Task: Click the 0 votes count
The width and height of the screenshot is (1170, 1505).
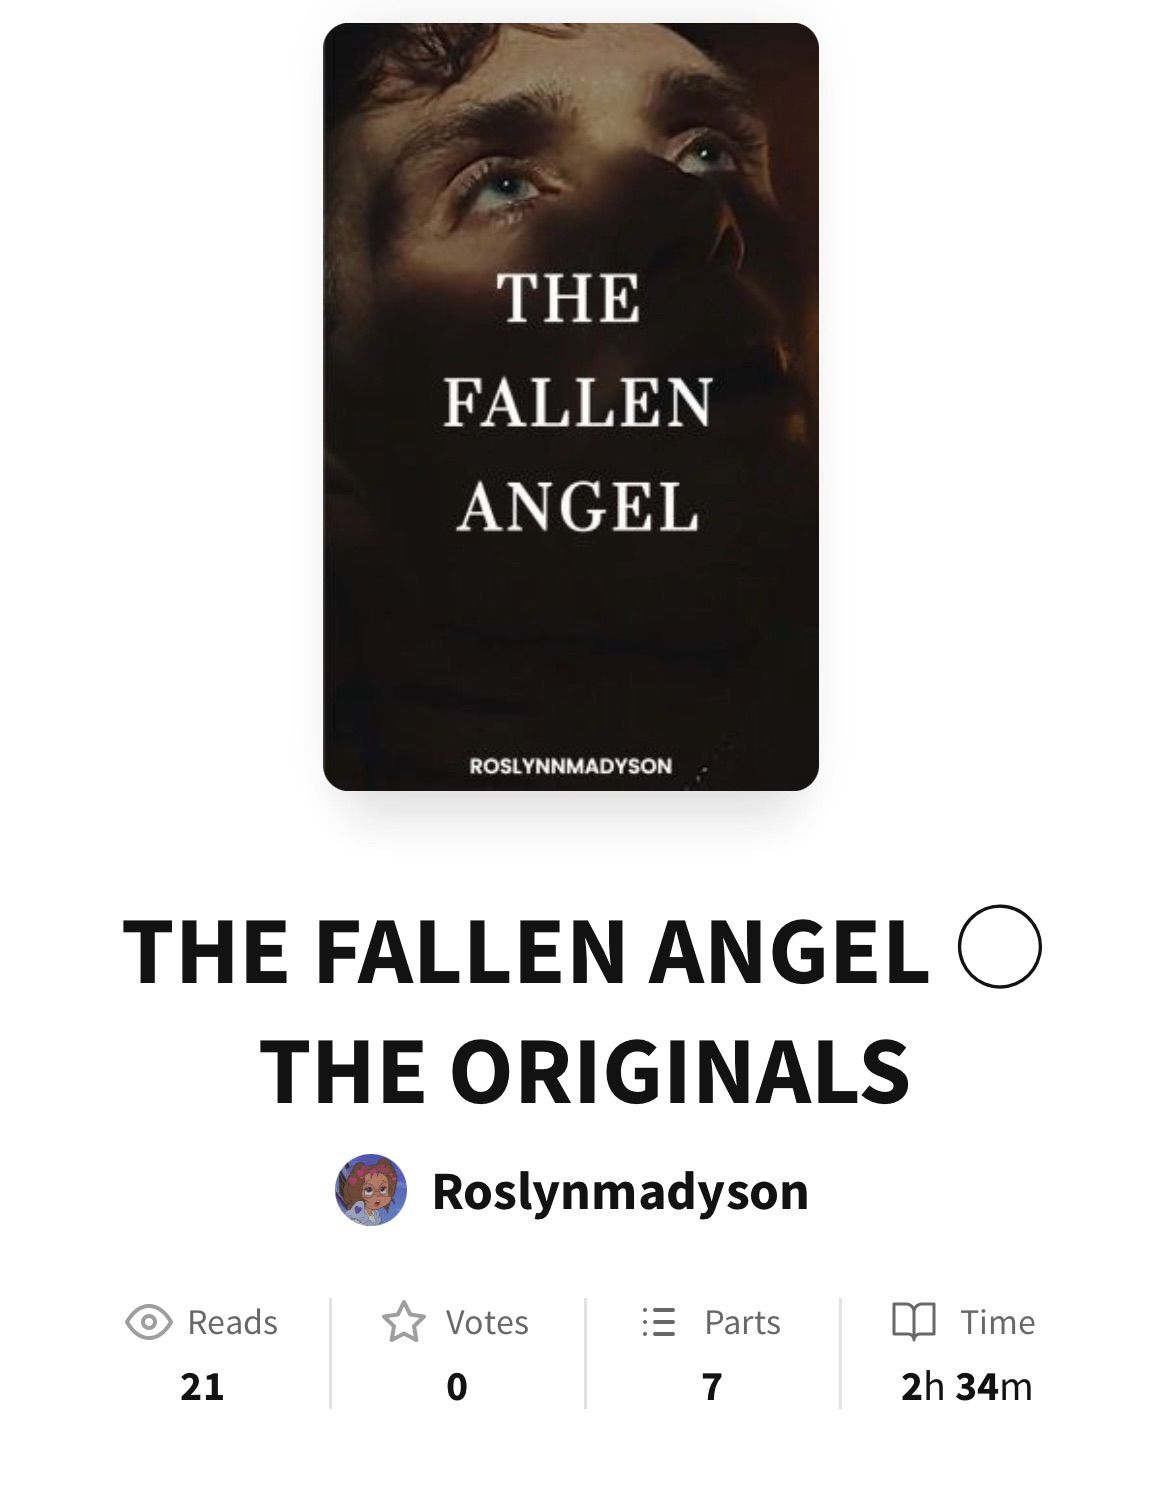Action: point(457,1386)
